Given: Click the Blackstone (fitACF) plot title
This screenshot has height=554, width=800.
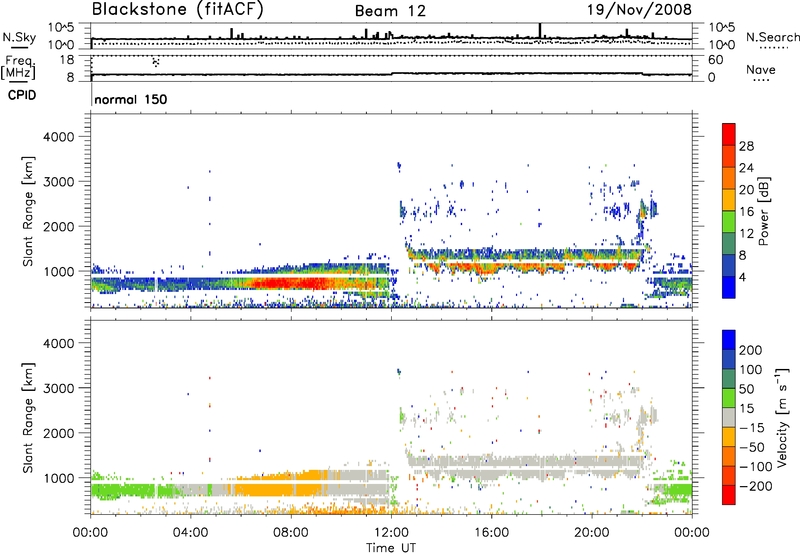Looking at the screenshot, I should [x=178, y=9].
